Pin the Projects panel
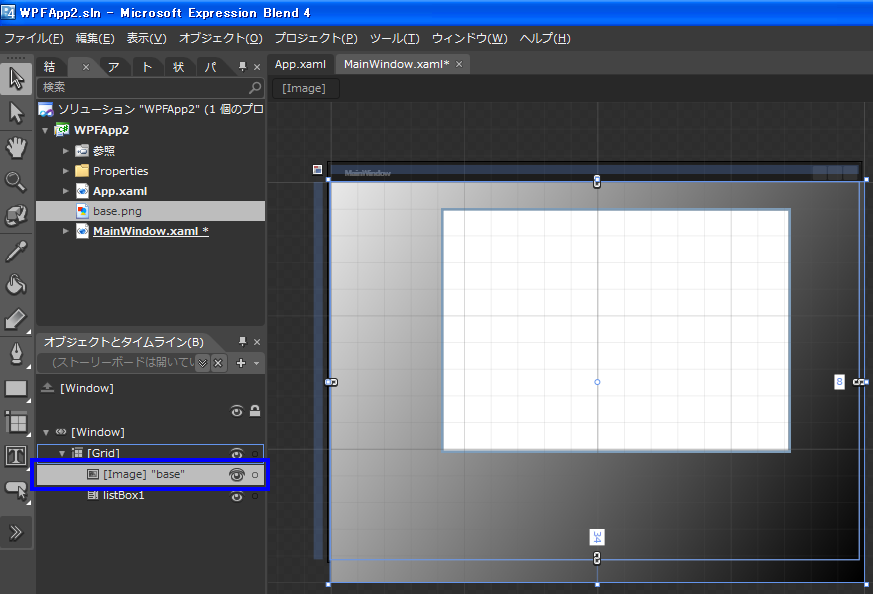The image size is (873, 594). click(x=242, y=67)
